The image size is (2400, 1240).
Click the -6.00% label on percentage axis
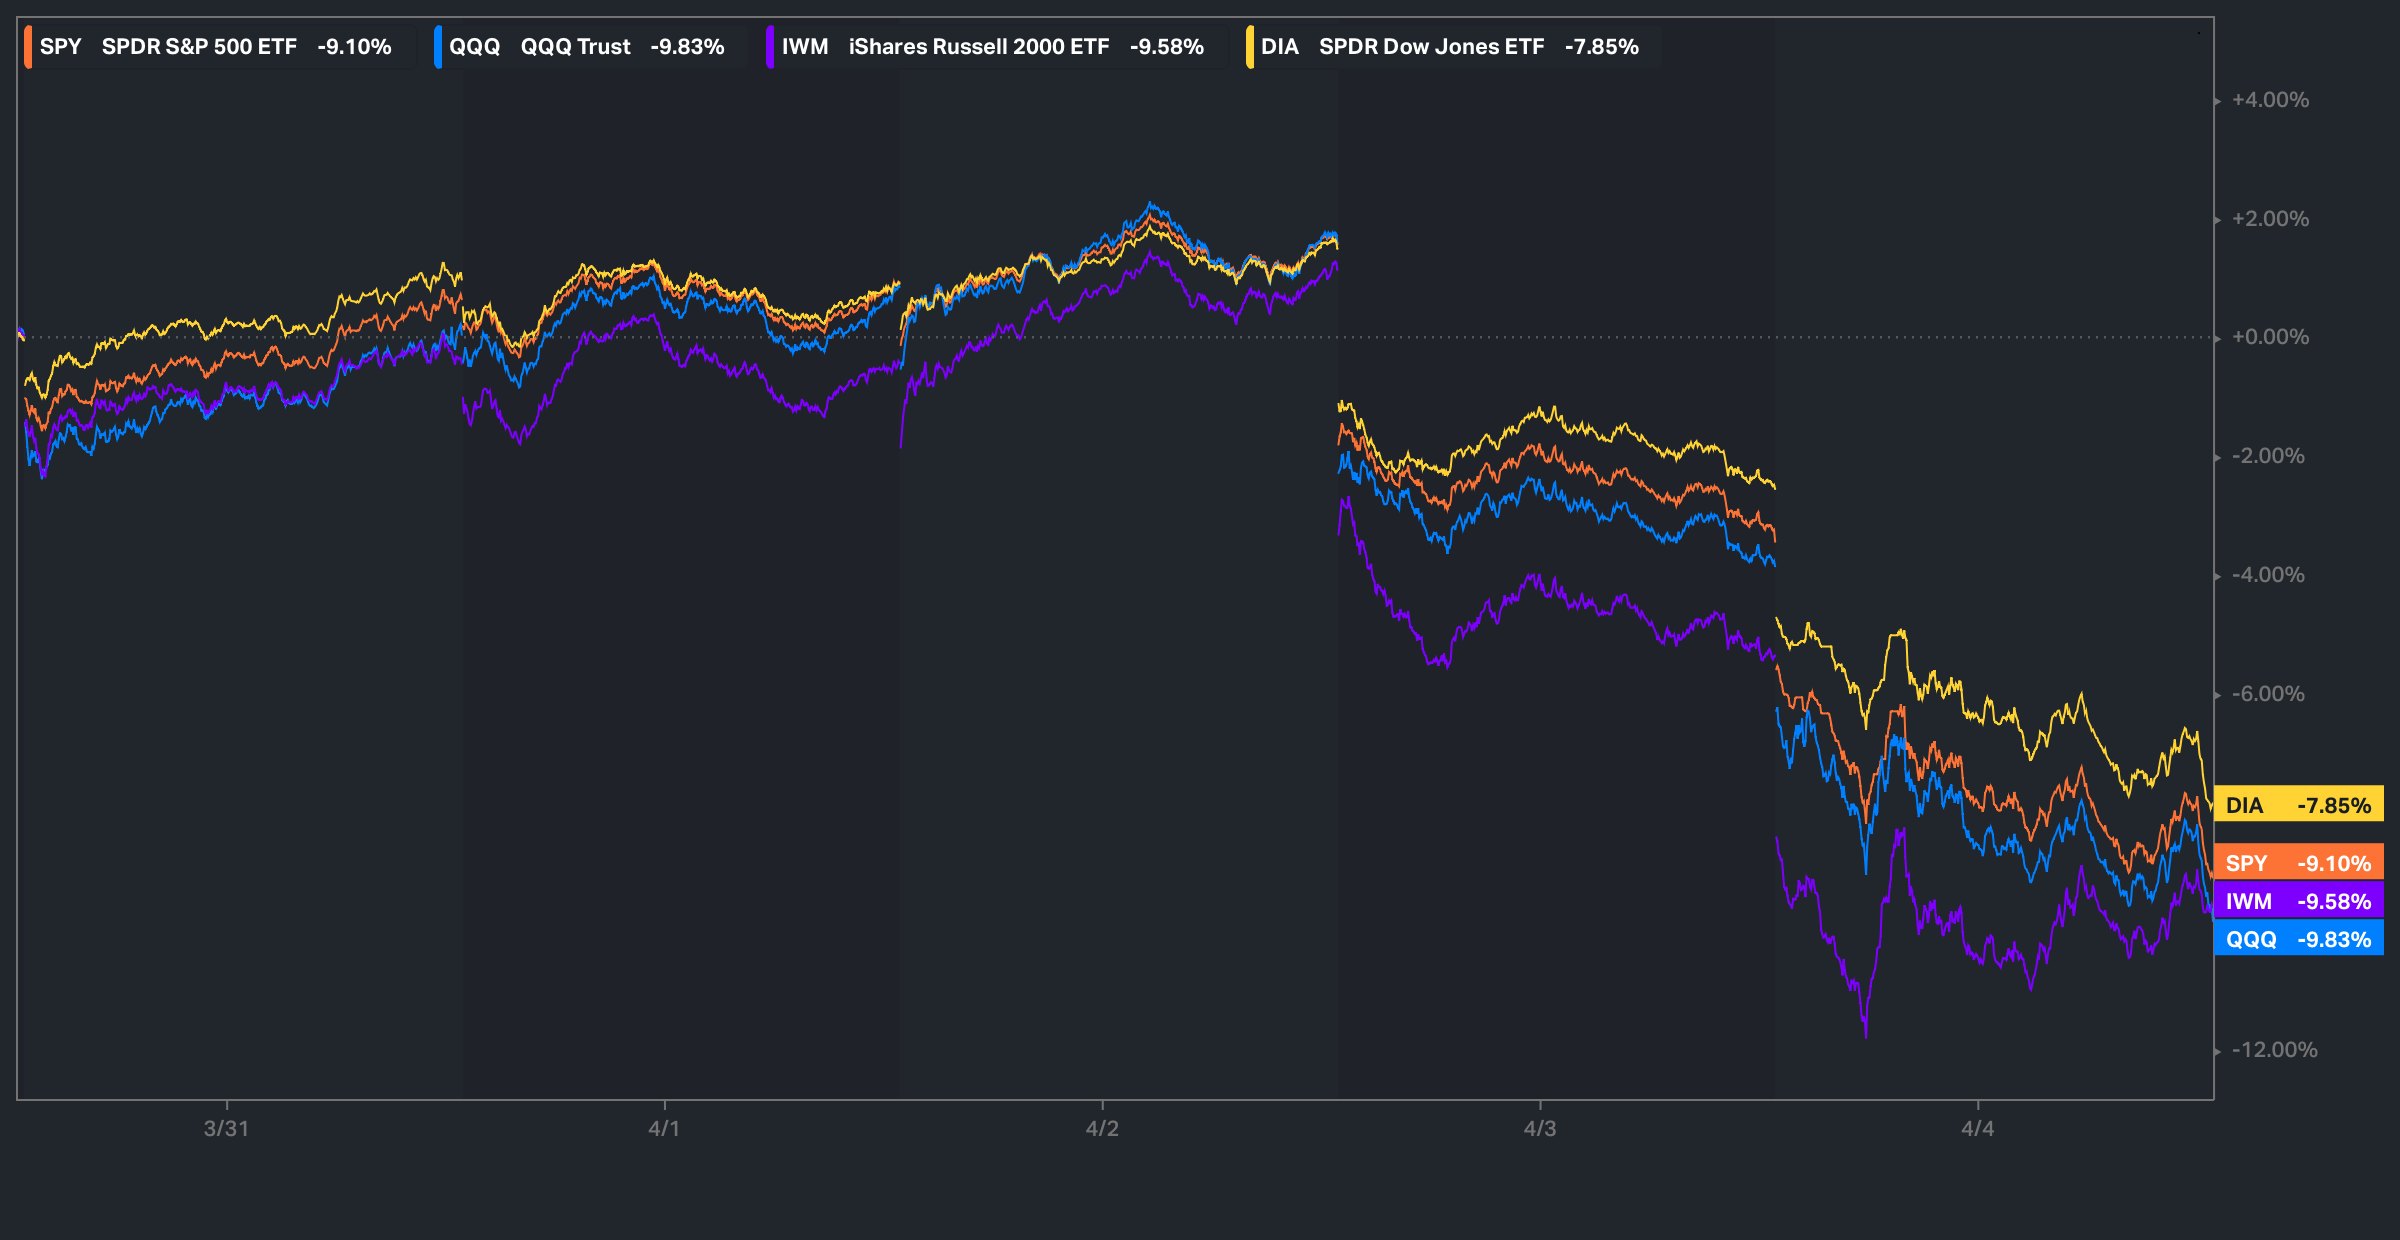[2268, 694]
